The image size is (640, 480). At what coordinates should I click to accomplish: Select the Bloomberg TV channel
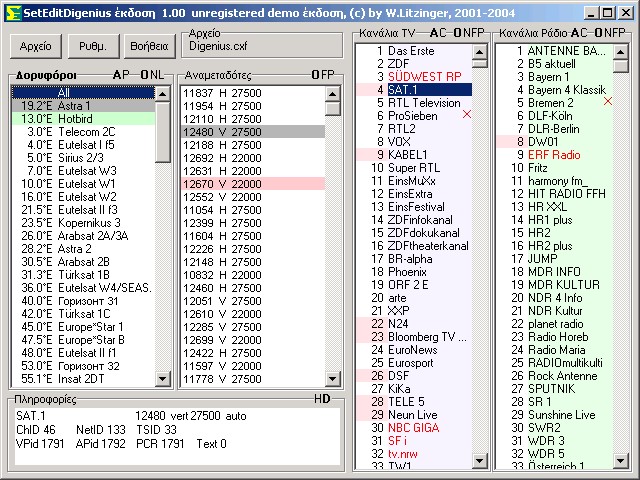point(426,337)
